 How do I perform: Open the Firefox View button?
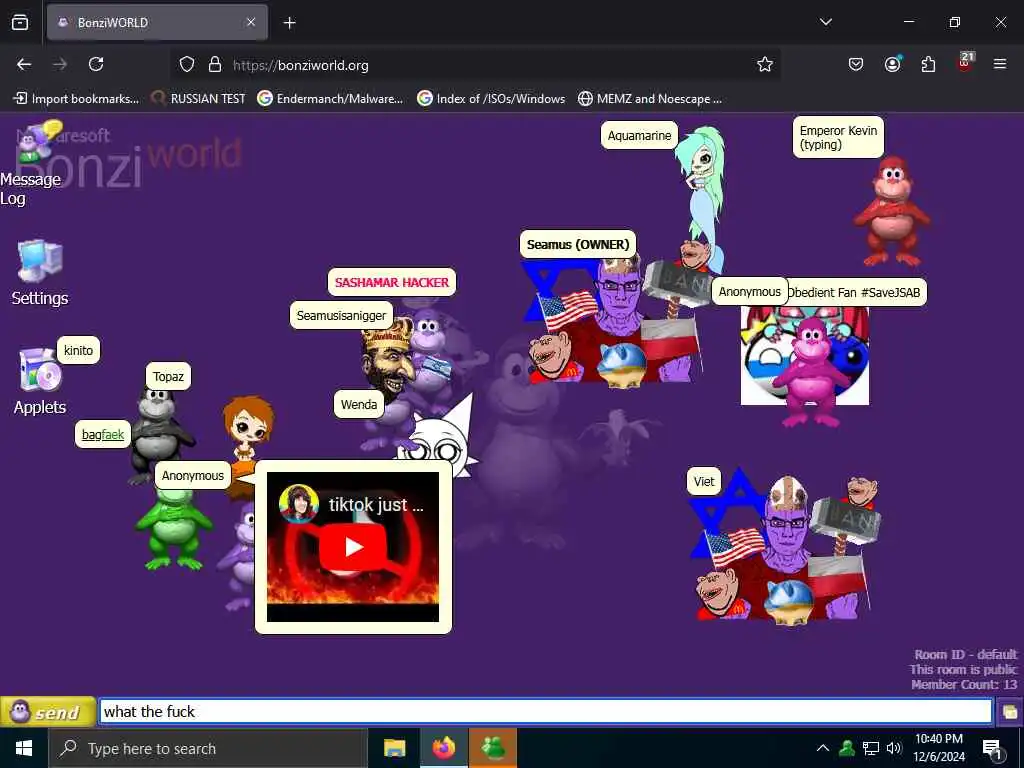20,22
